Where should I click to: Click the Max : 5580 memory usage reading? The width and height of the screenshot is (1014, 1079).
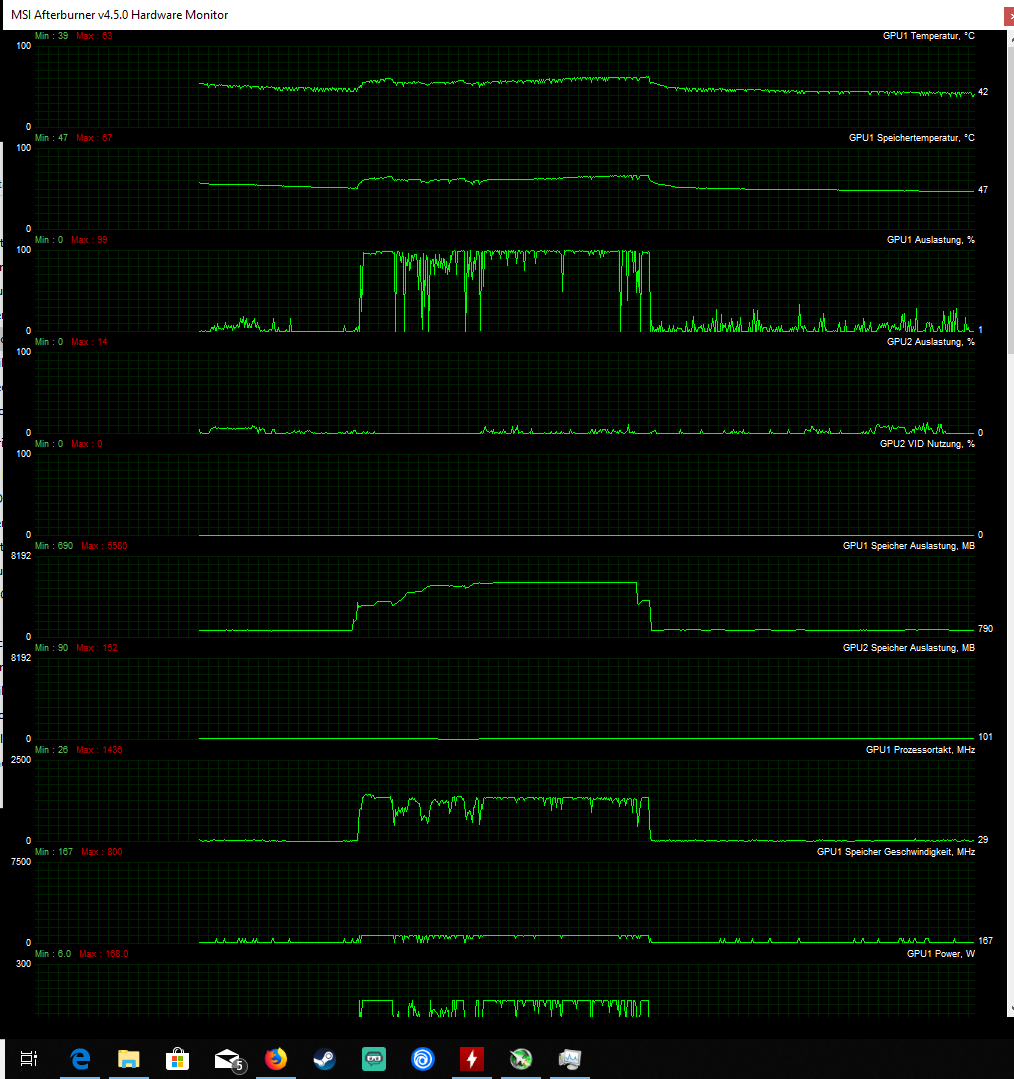tap(105, 546)
